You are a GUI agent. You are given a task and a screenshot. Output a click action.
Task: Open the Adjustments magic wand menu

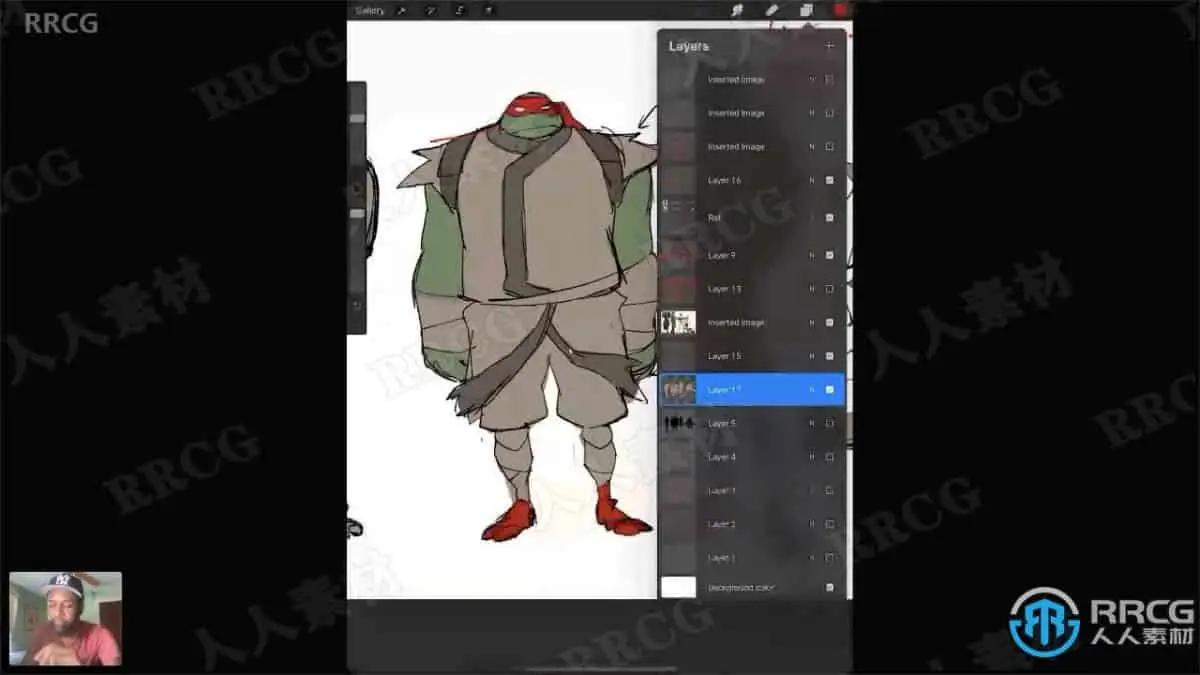tap(431, 11)
